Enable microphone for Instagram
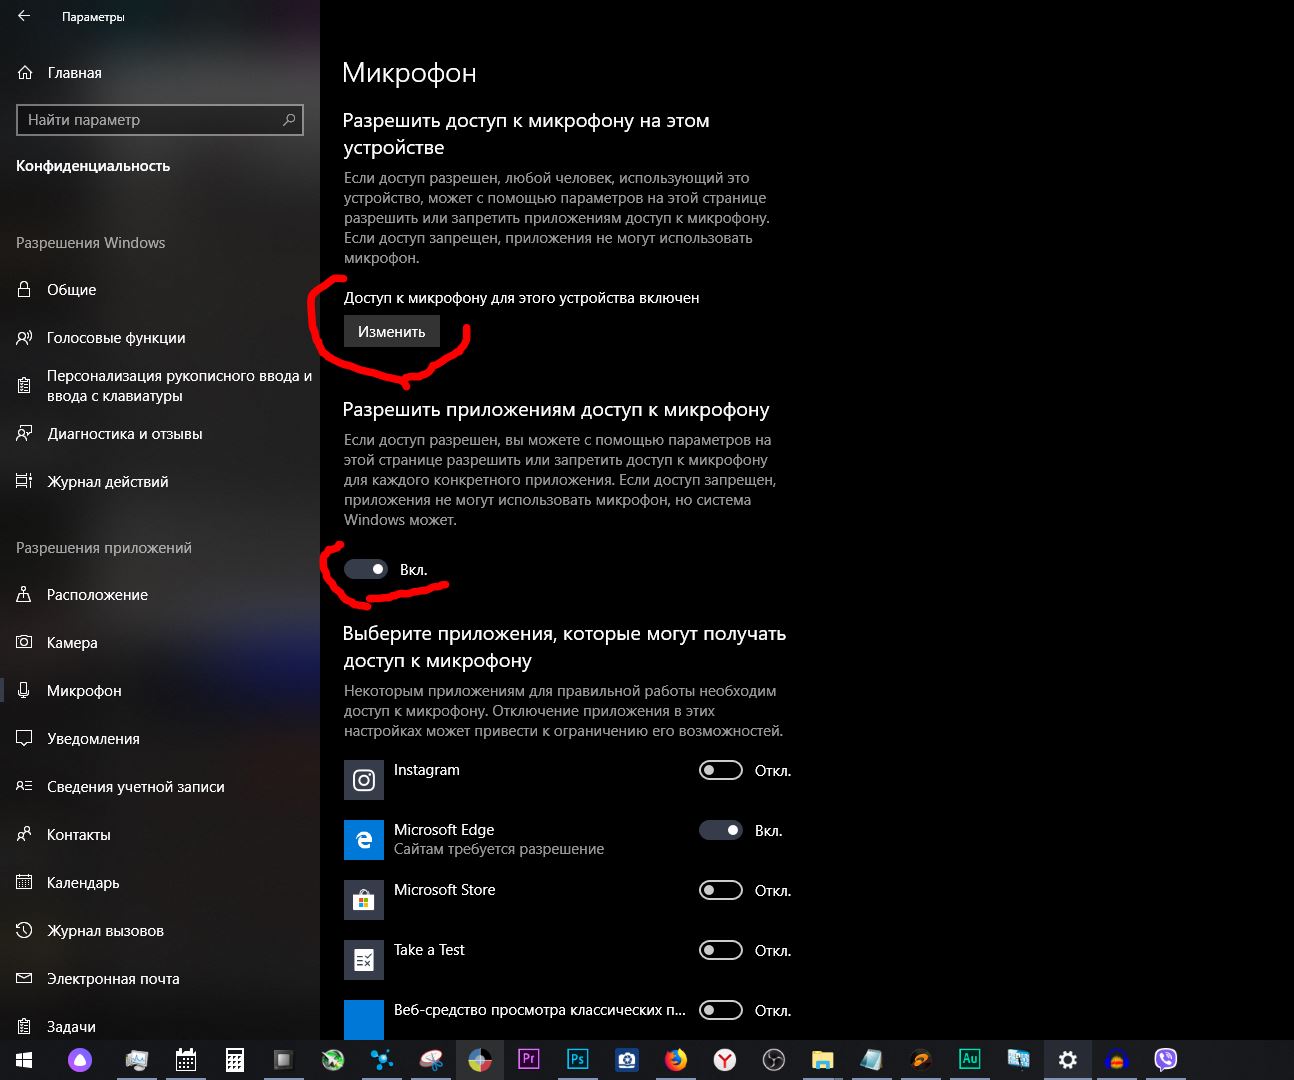The image size is (1294, 1080). pyautogui.click(x=720, y=770)
